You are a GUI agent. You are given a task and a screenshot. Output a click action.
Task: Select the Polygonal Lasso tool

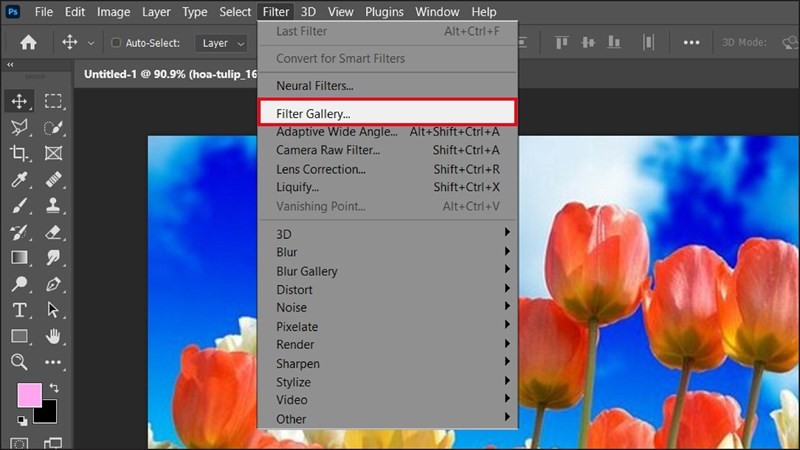pyautogui.click(x=19, y=127)
